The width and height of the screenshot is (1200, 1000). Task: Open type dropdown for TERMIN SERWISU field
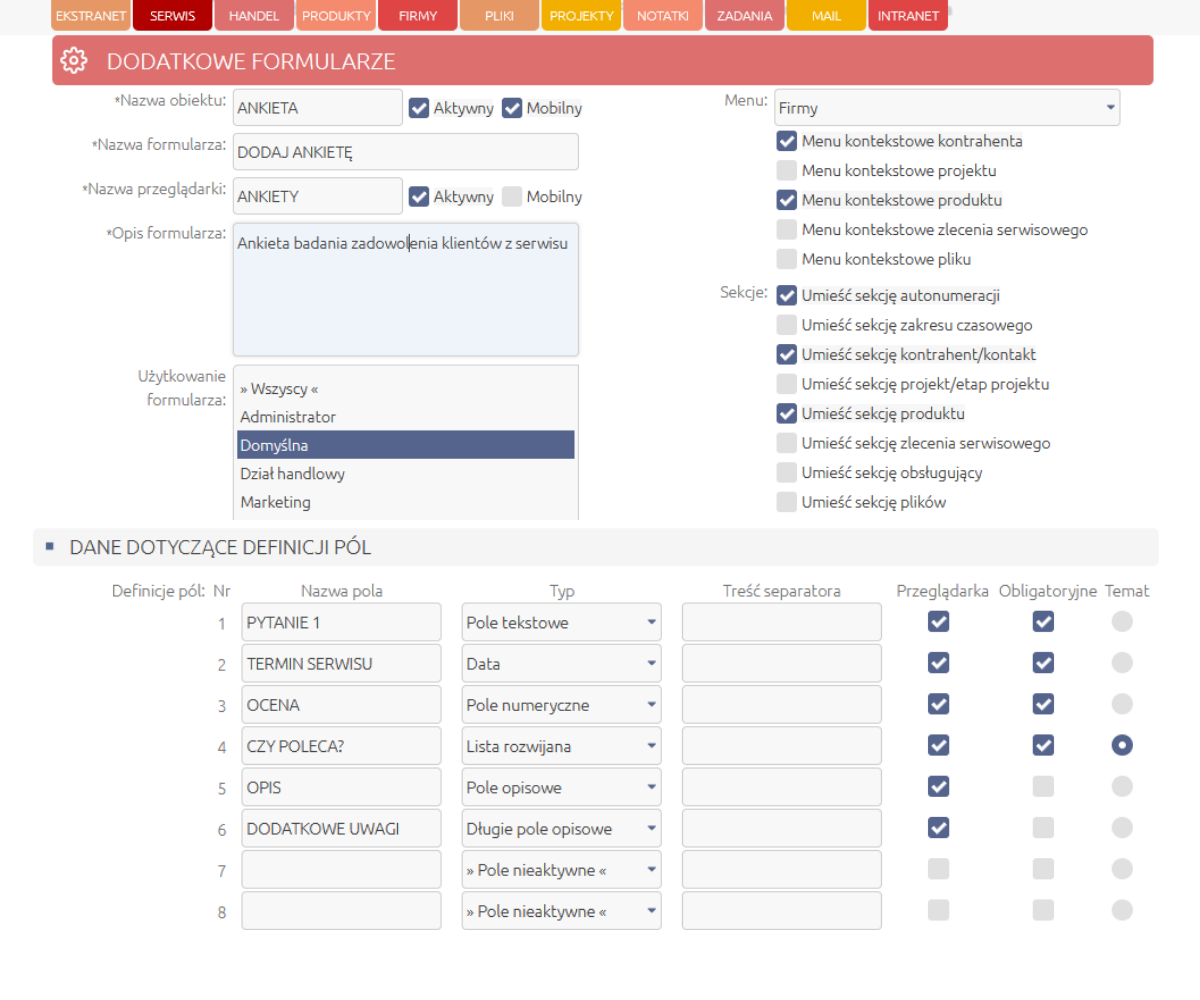coord(561,664)
